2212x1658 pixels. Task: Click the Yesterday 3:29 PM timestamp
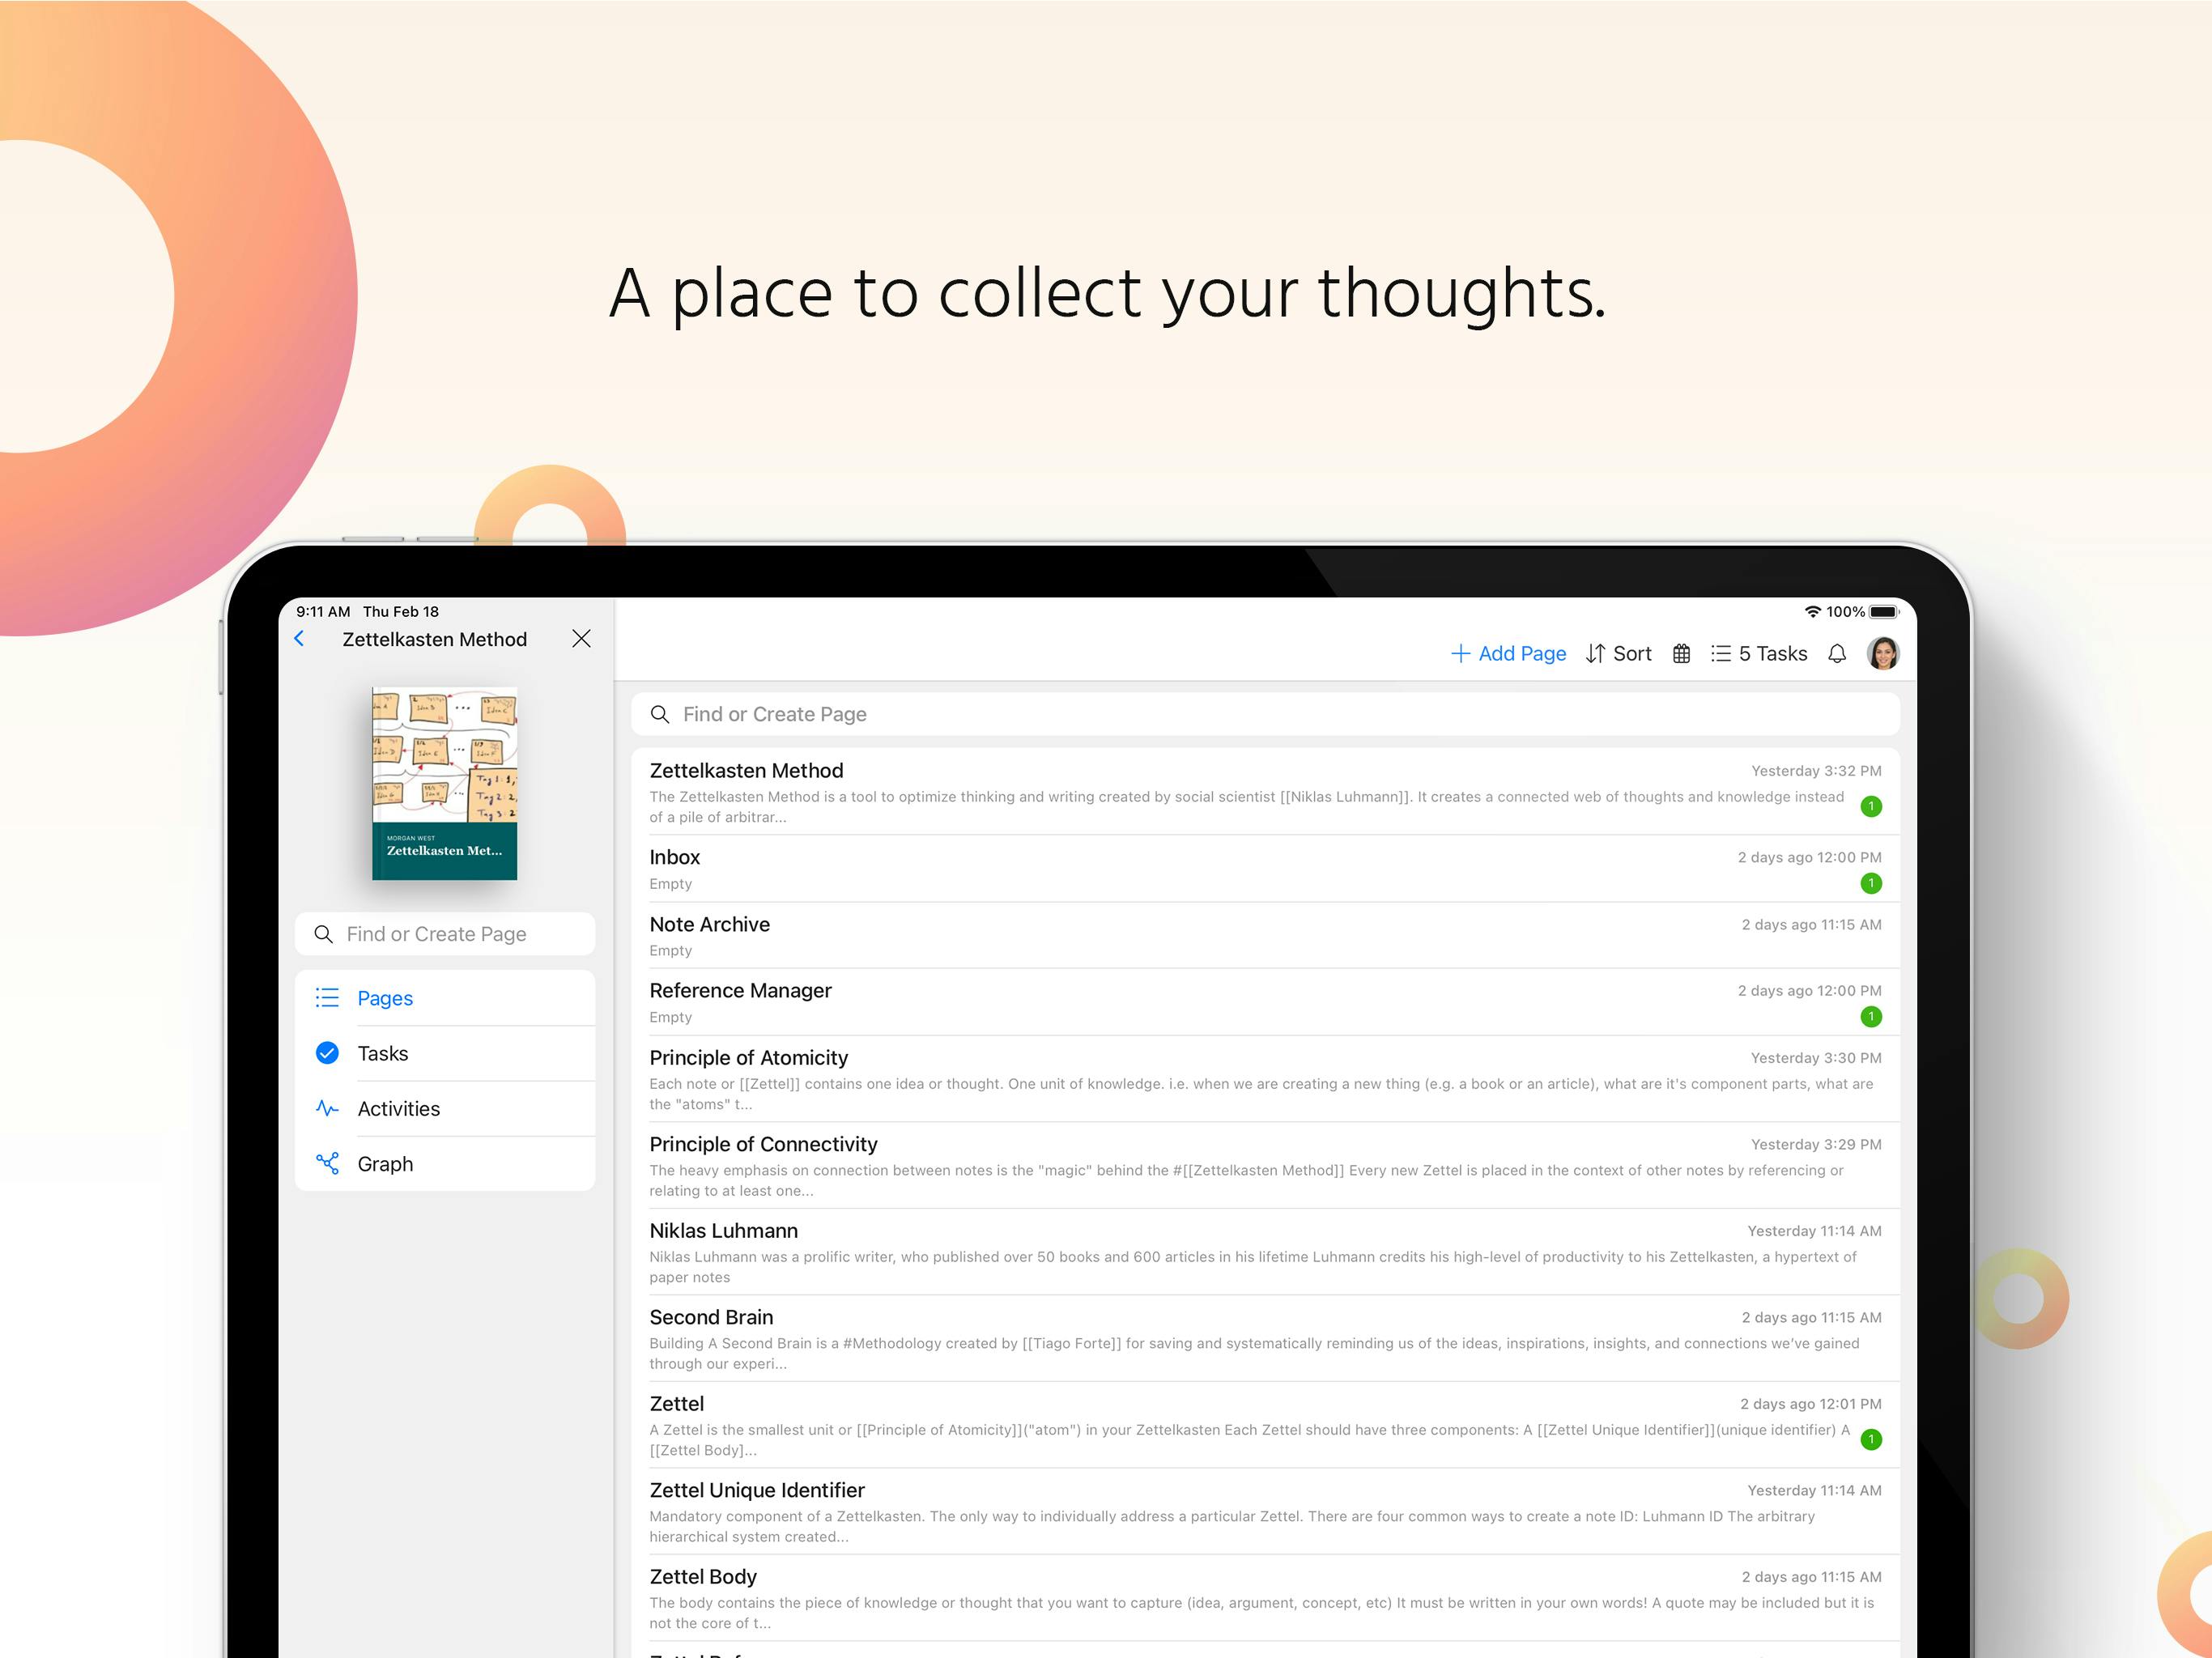pyautogui.click(x=1816, y=1144)
